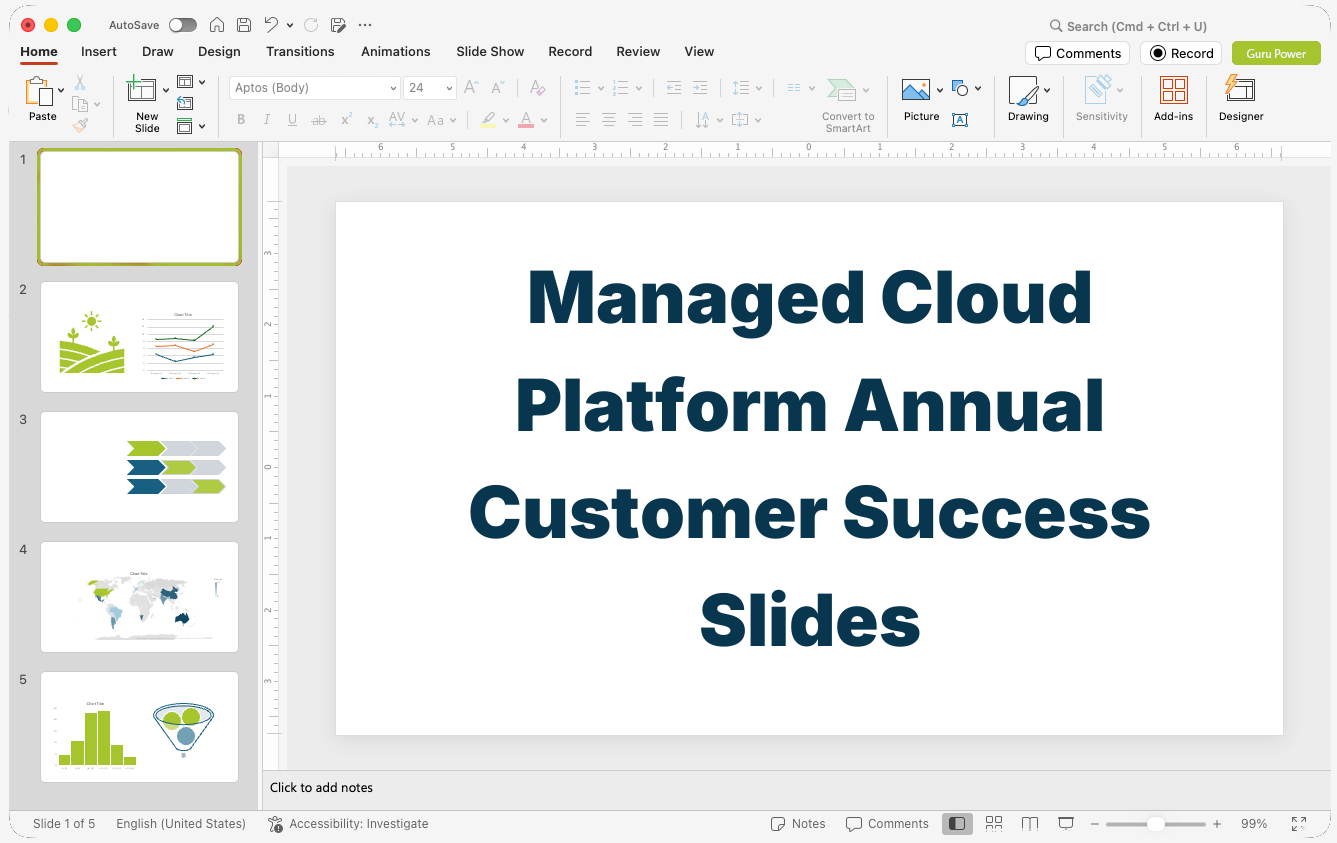Click Fit slide to window icon
Viewport: 1337px width, 843px height.
tap(1299, 824)
